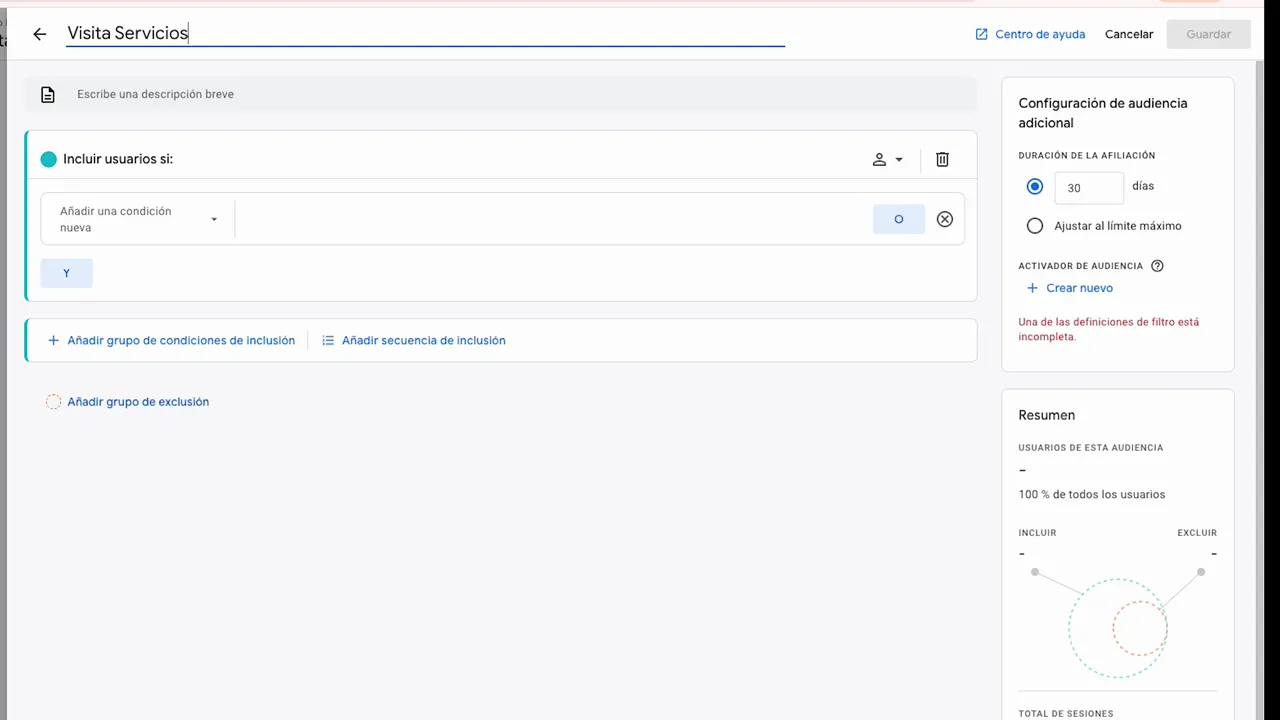Click the Guardar button
The height and width of the screenshot is (720, 1280).
(x=1208, y=34)
